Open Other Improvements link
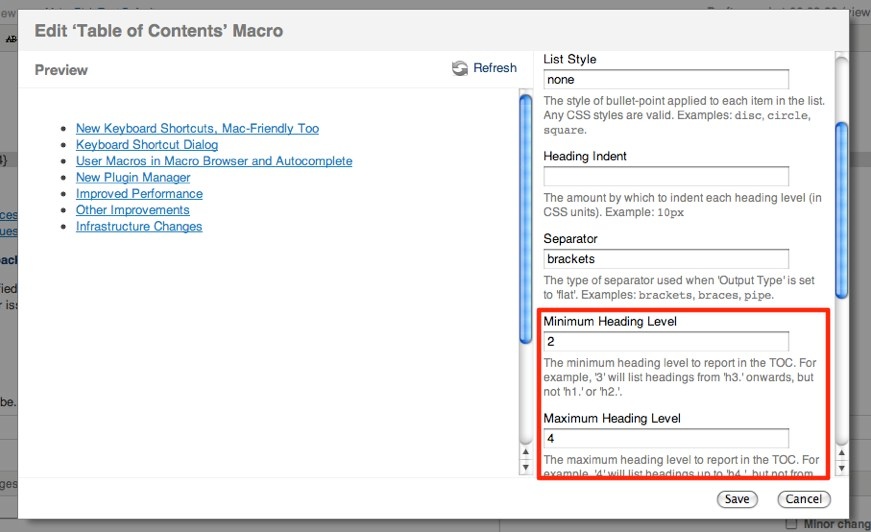The height and width of the screenshot is (532, 871). pos(133,210)
